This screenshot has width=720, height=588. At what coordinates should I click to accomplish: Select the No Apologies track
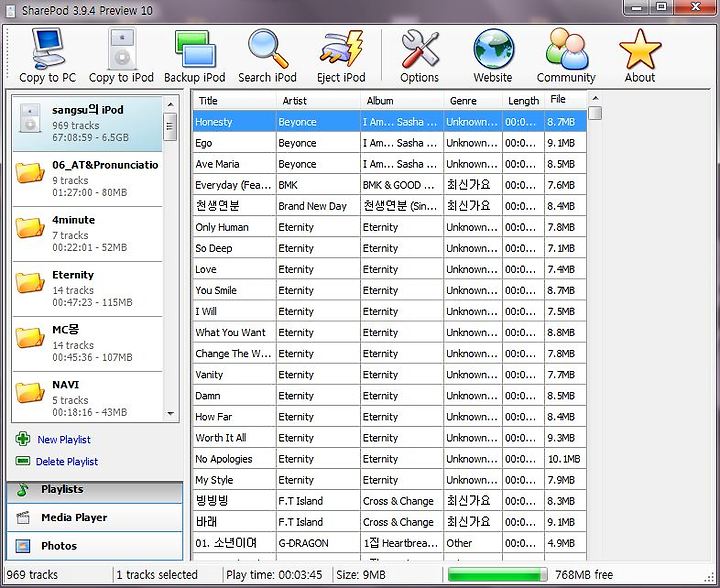390,459
